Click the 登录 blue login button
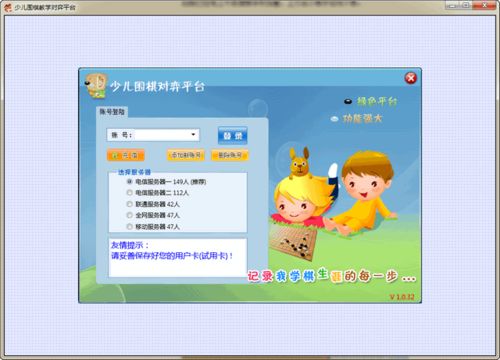 (x=233, y=135)
